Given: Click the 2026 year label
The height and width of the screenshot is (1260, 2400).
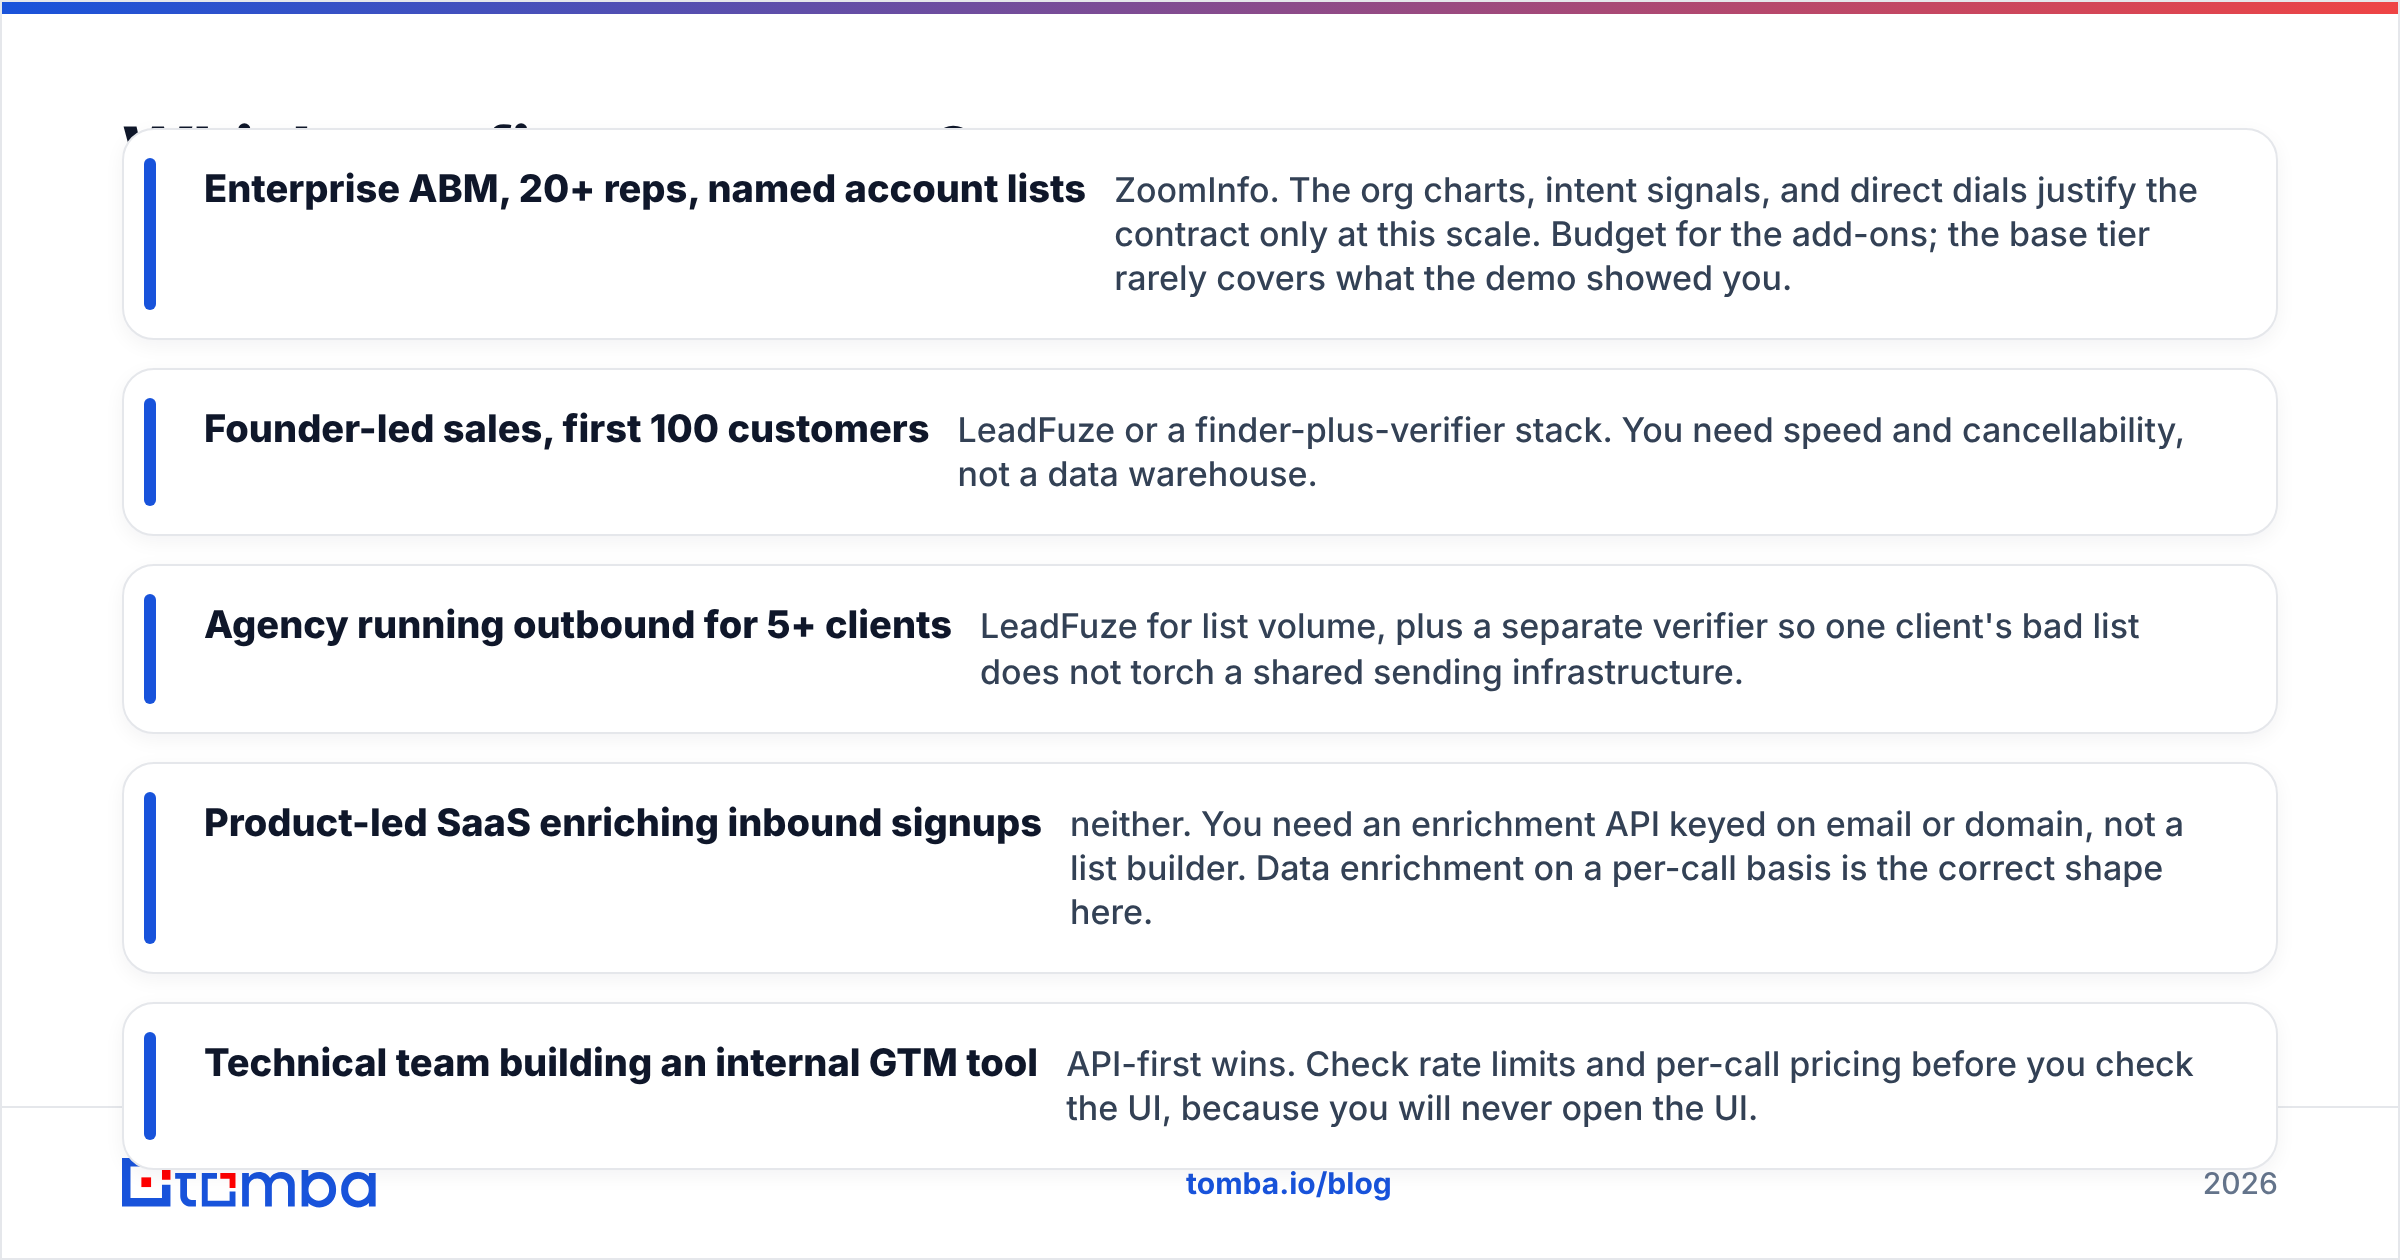Looking at the screenshot, I should [x=2240, y=1184].
